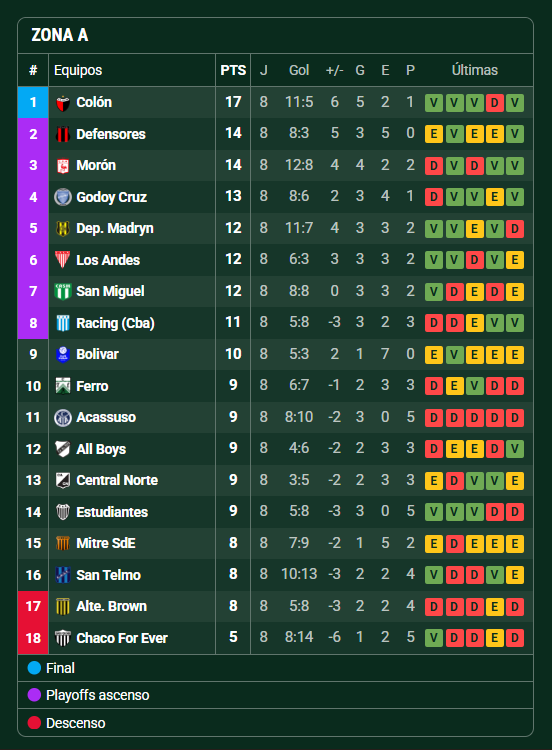
Task: Click the purple Playoffs ascenso legend dot
Action: [x=34, y=695]
